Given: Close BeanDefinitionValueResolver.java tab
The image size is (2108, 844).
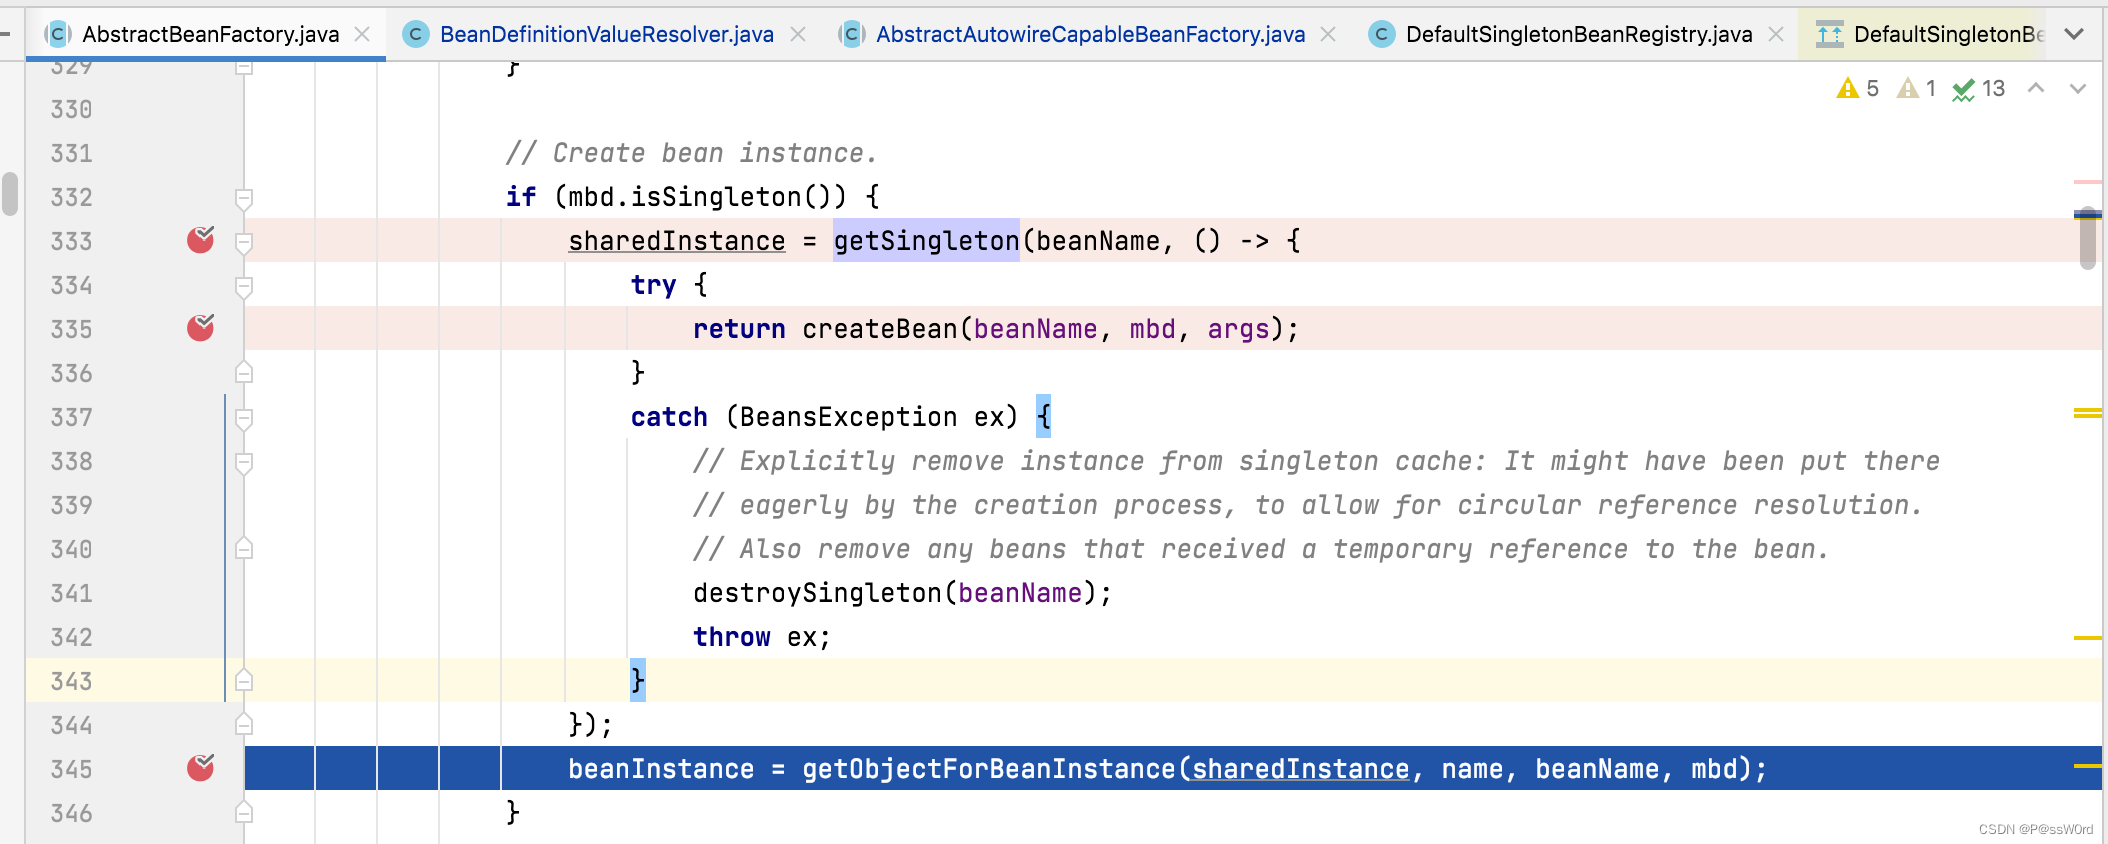Looking at the screenshot, I should [798, 34].
